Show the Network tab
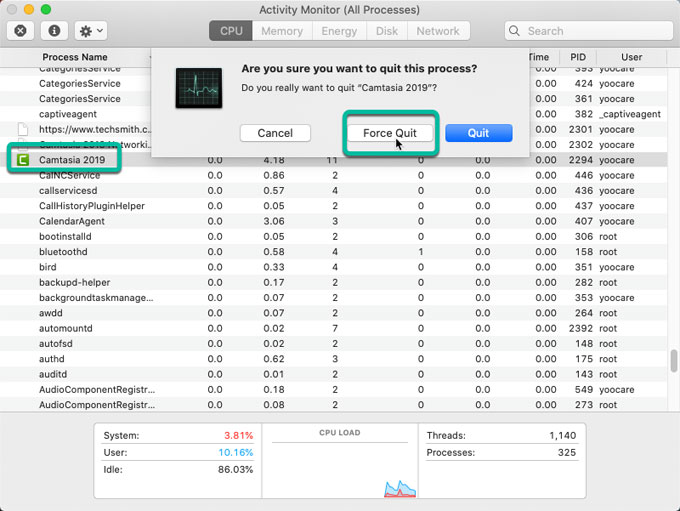The width and height of the screenshot is (680, 511). coord(438,31)
